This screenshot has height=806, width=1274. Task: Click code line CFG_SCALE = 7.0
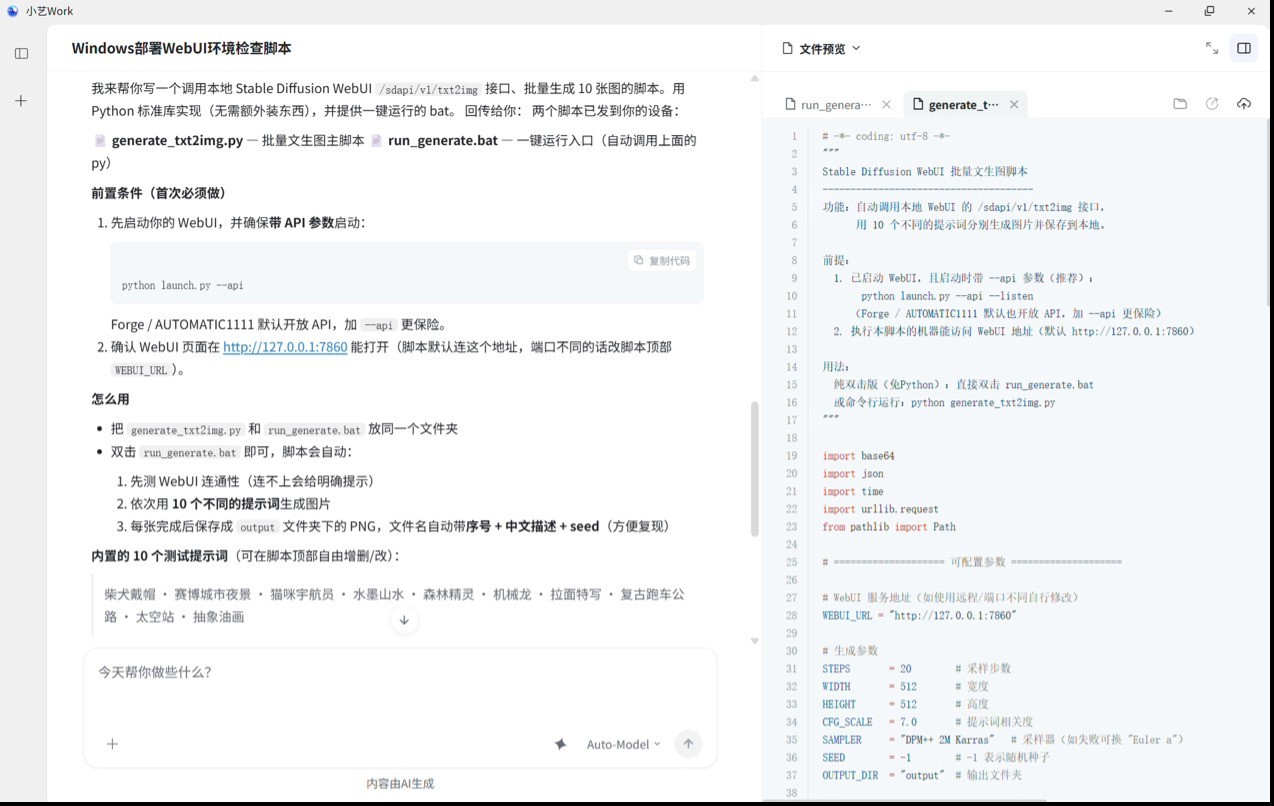pos(870,722)
